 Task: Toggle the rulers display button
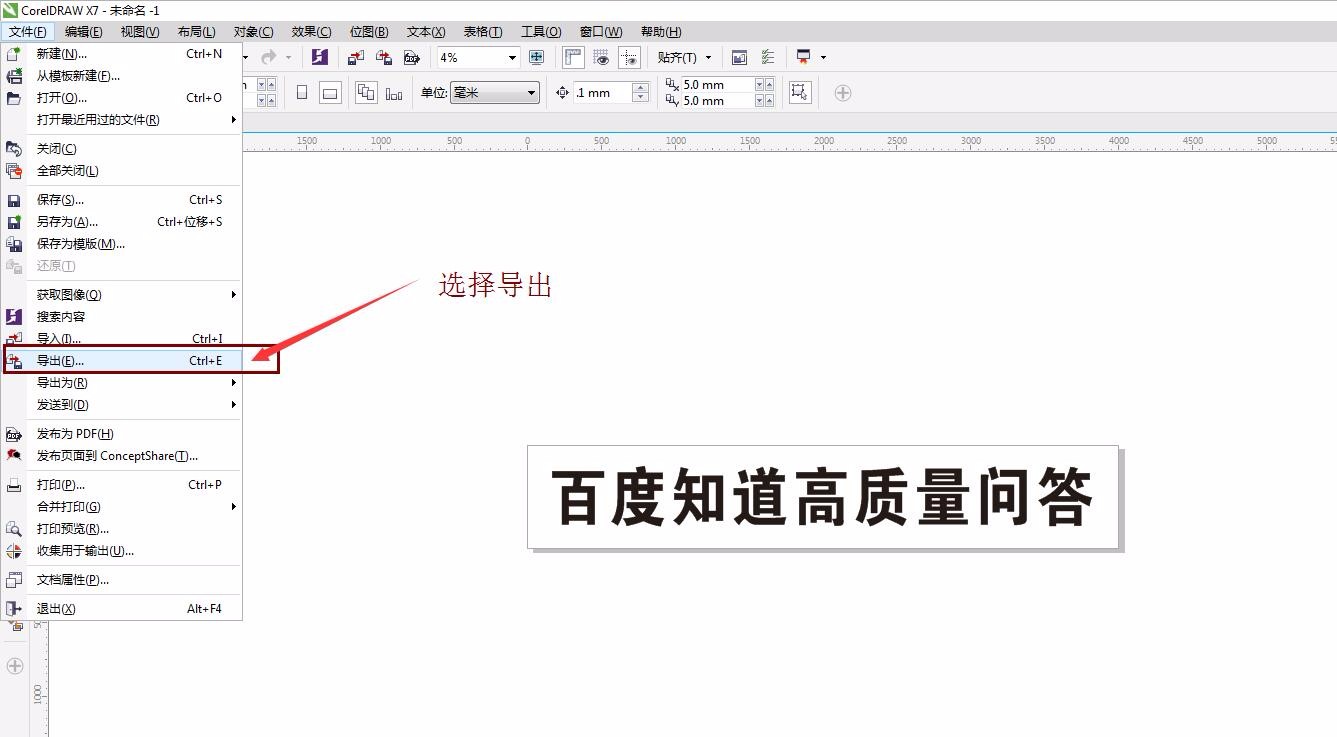pos(573,57)
